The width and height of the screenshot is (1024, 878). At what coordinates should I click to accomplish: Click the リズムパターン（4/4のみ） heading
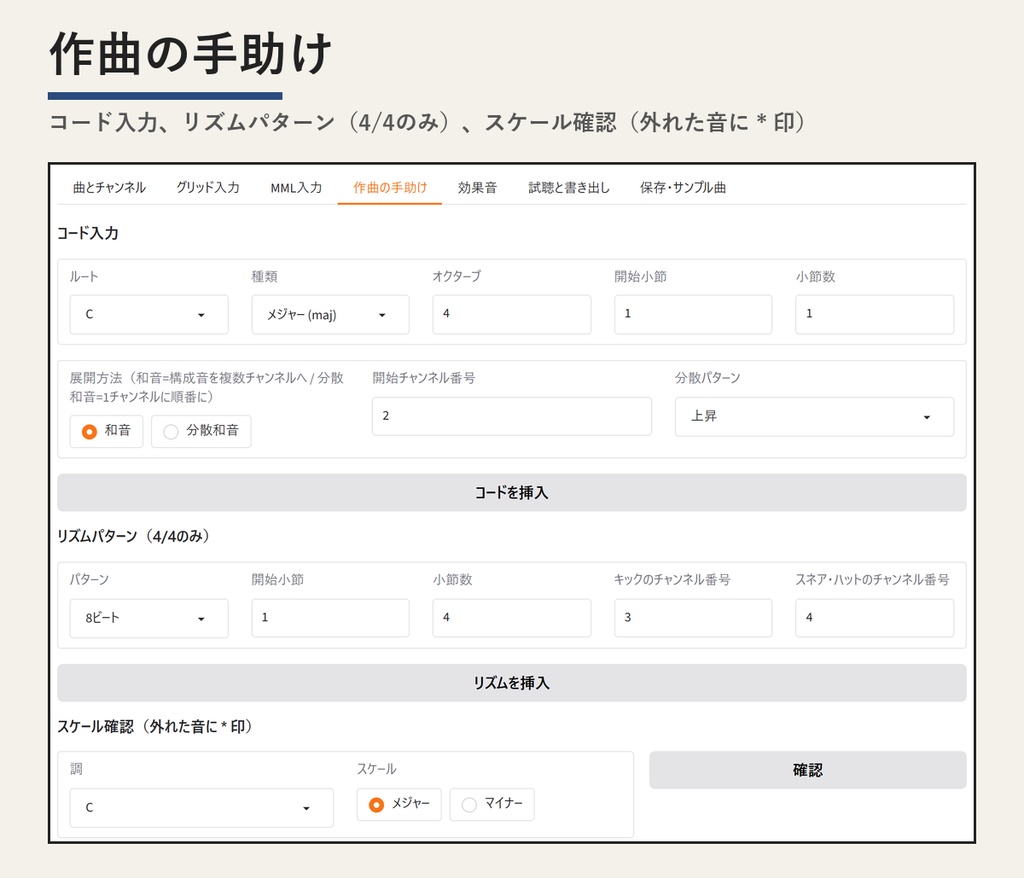[133, 536]
